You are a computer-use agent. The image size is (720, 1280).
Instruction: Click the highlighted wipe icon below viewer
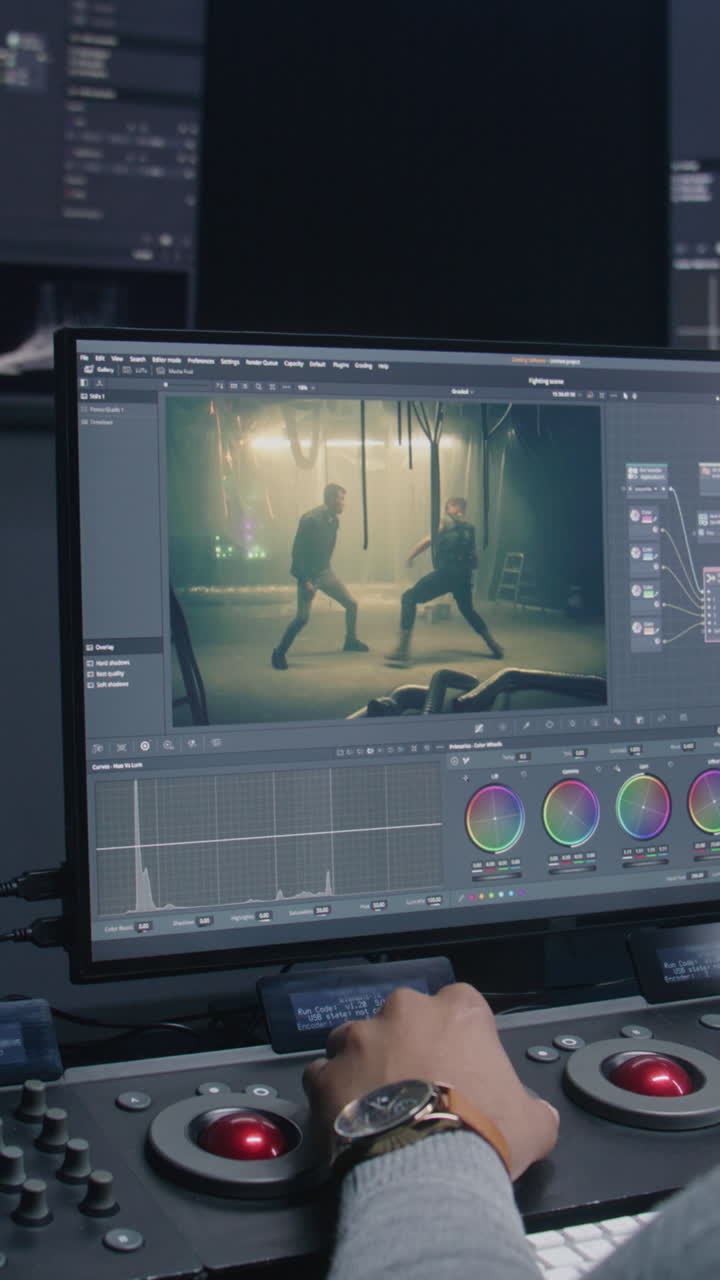pyautogui.click(x=479, y=727)
